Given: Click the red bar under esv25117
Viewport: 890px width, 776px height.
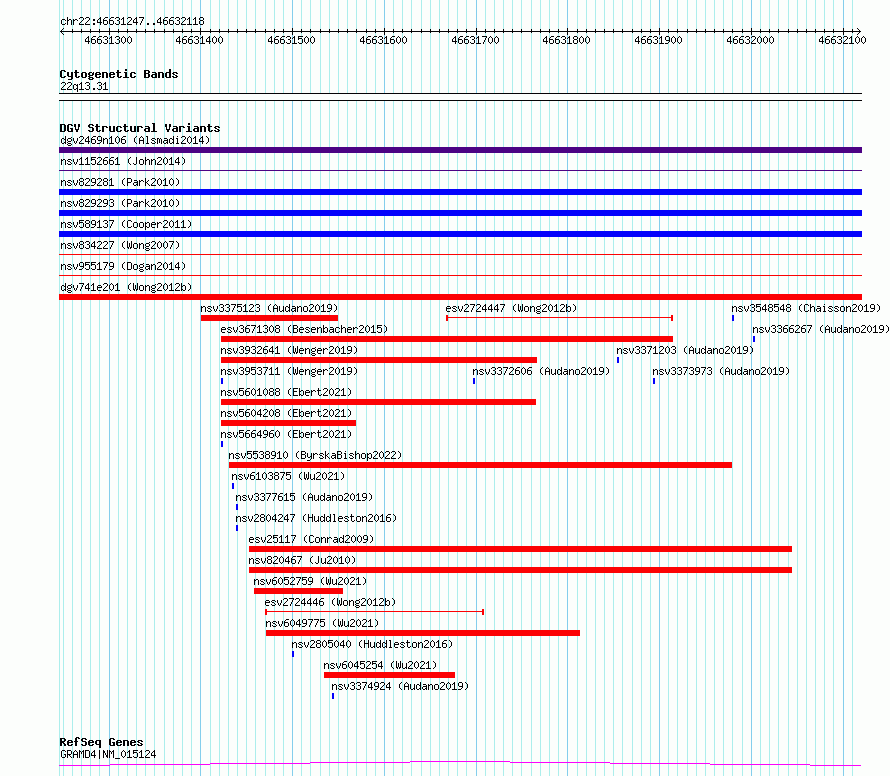Looking at the screenshot, I should click(520, 549).
